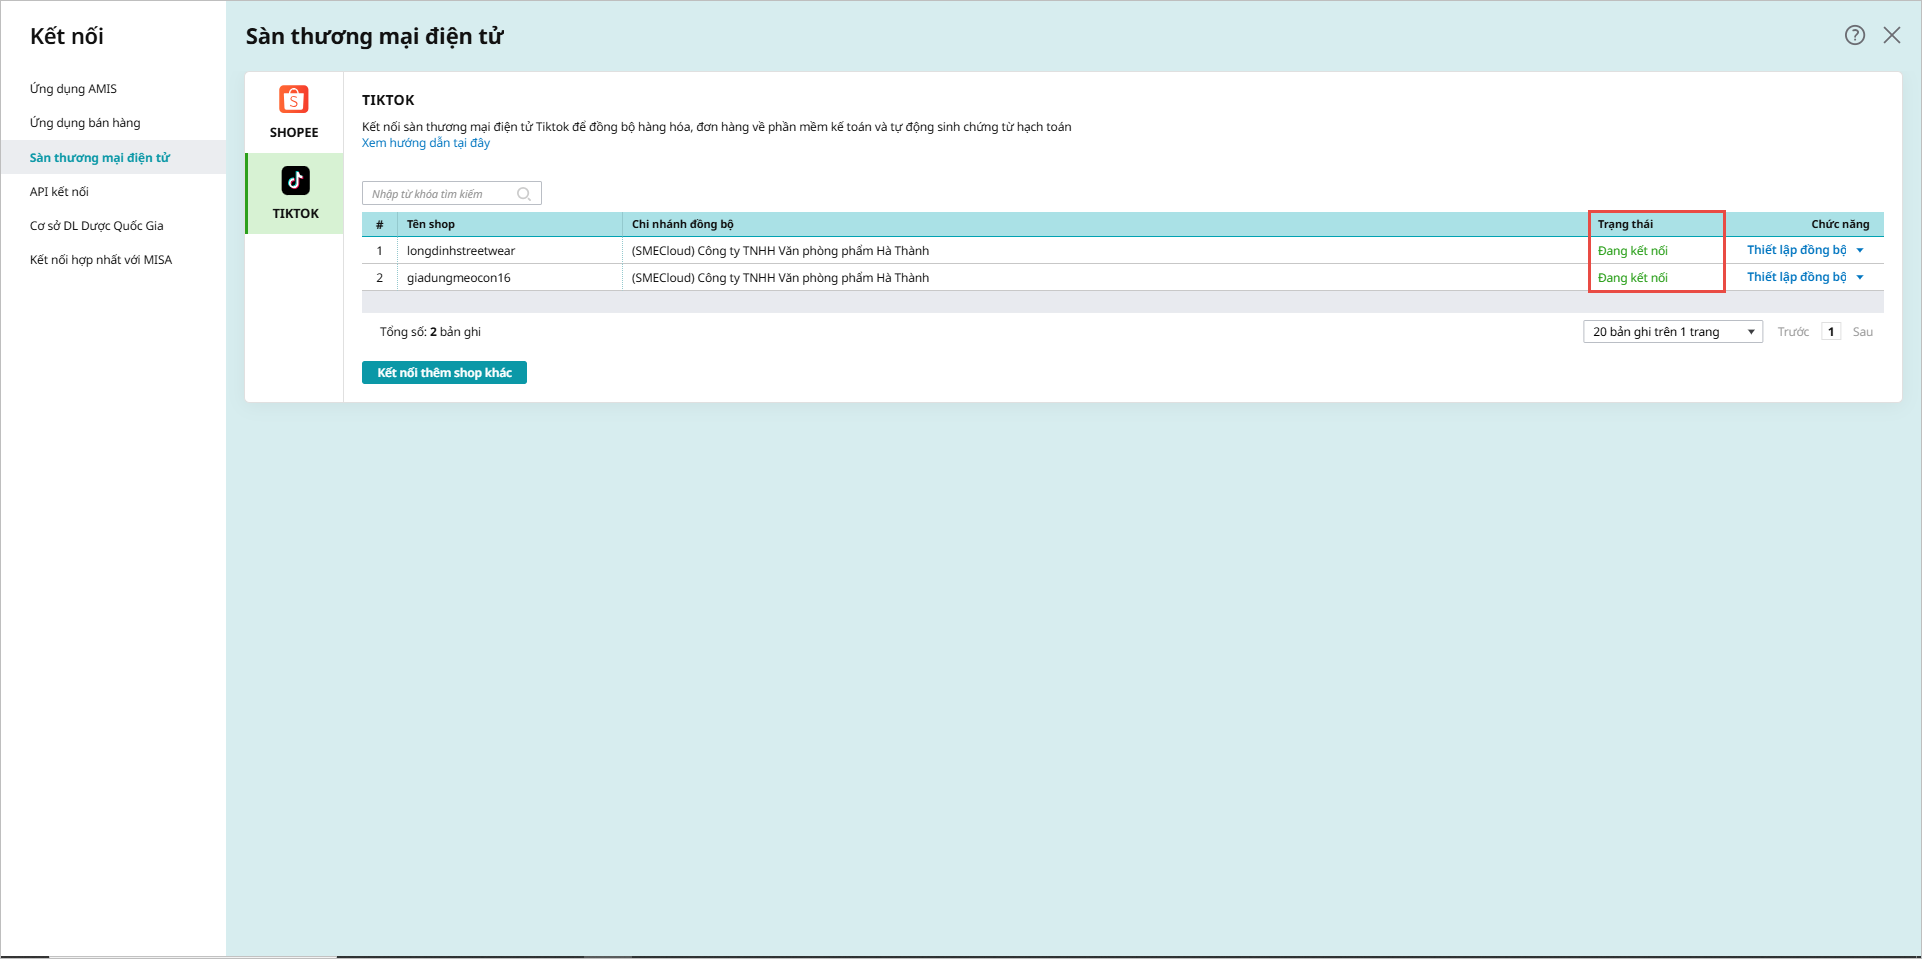The height and width of the screenshot is (959, 1922).
Task: Click Đang kết nối status for longdinhstreetwear
Action: coord(1632,251)
